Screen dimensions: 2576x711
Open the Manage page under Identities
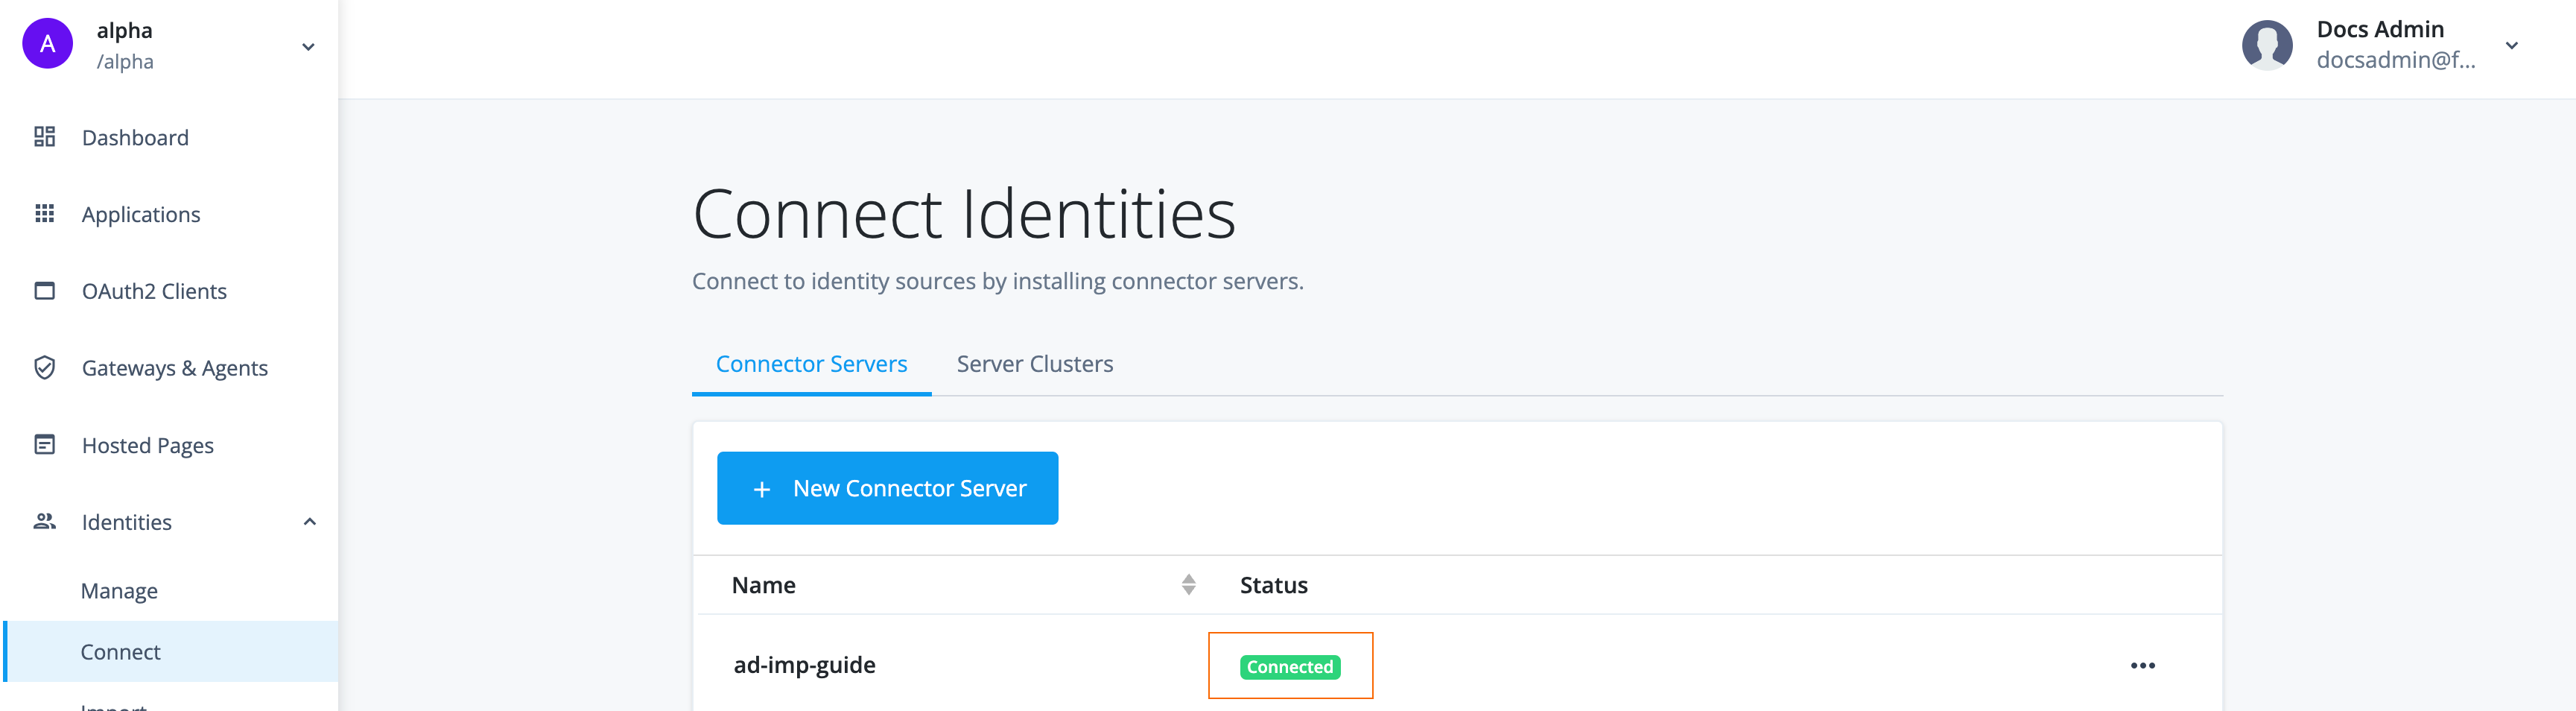point(119,590)
